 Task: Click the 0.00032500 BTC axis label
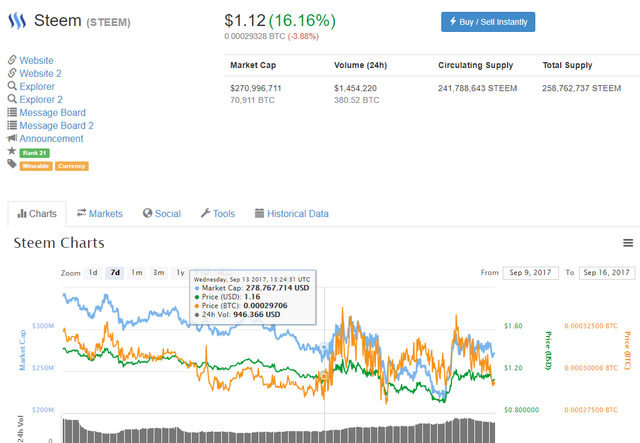591,326
